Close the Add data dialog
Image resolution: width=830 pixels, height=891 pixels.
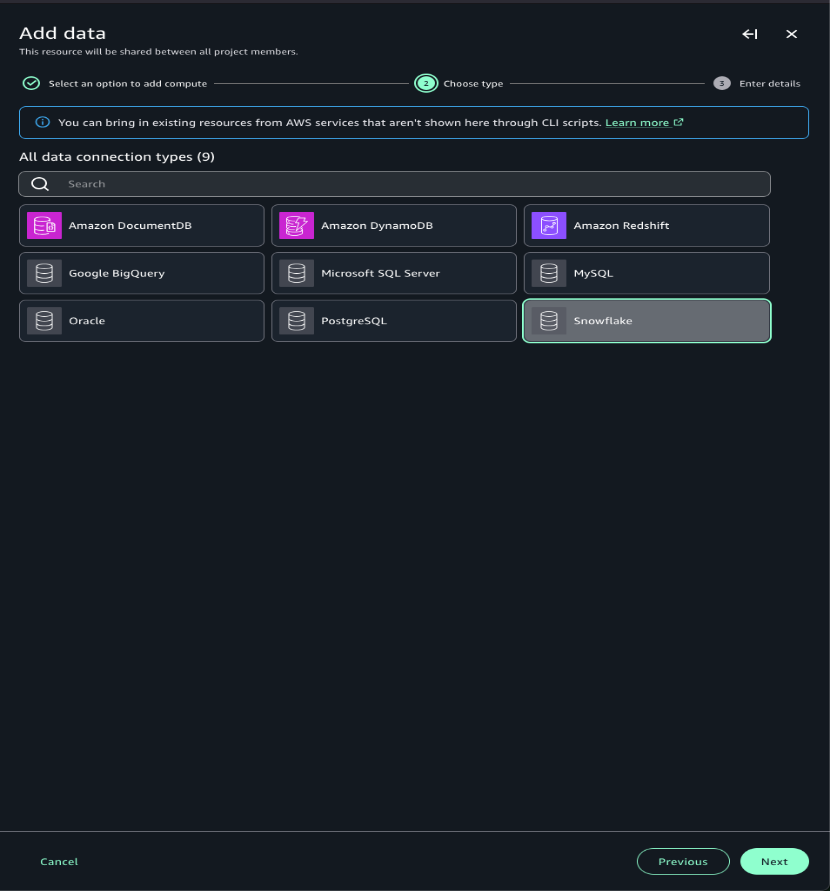coord(791,34)
